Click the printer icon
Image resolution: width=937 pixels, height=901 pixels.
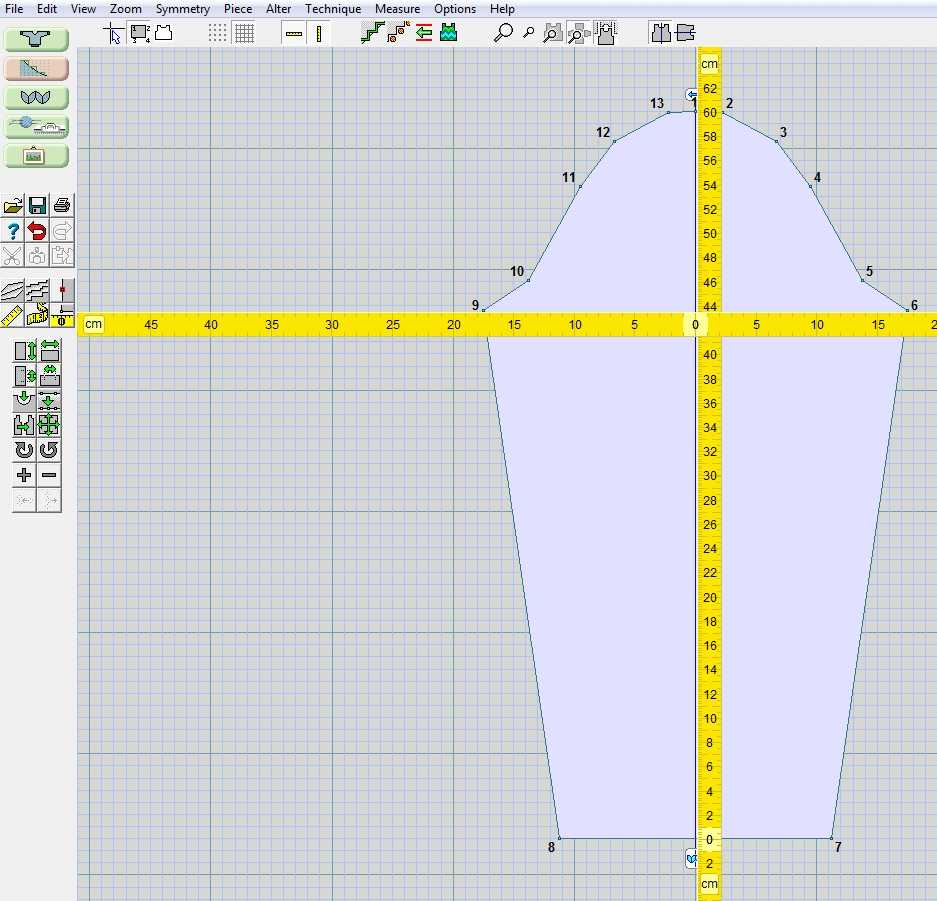[x=62, y=206]
